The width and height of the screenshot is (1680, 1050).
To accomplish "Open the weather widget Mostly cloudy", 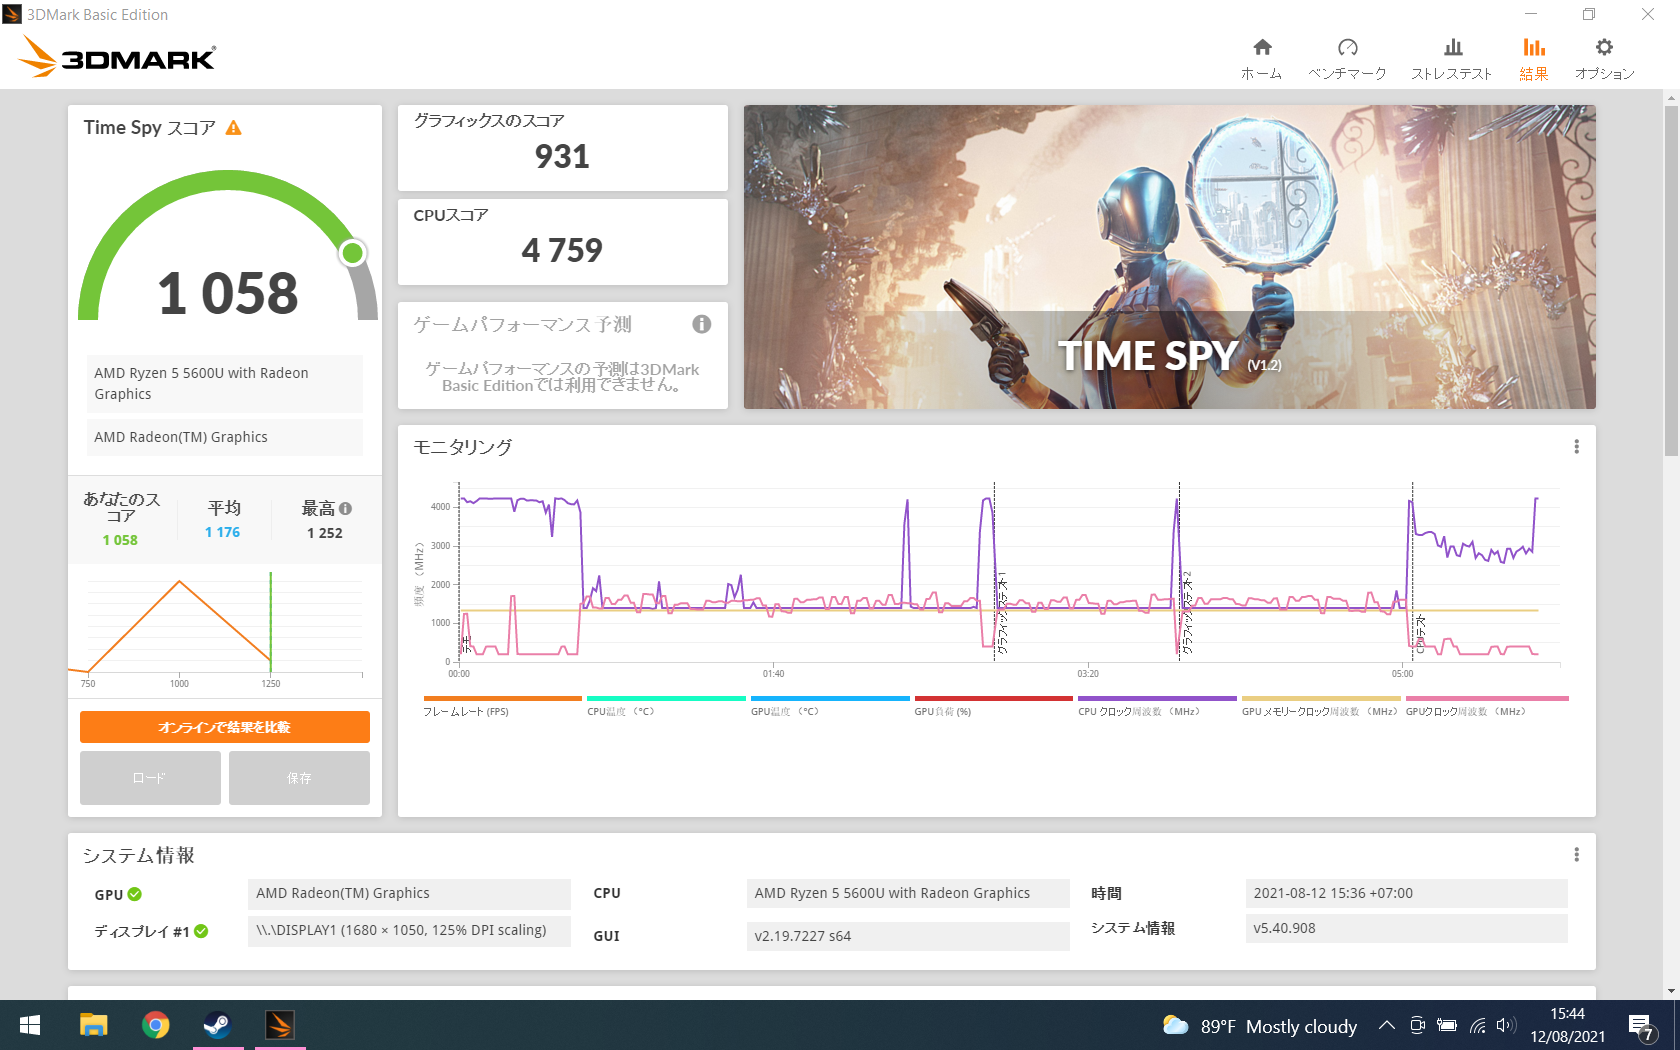I will click(x=1260, y=1026).
